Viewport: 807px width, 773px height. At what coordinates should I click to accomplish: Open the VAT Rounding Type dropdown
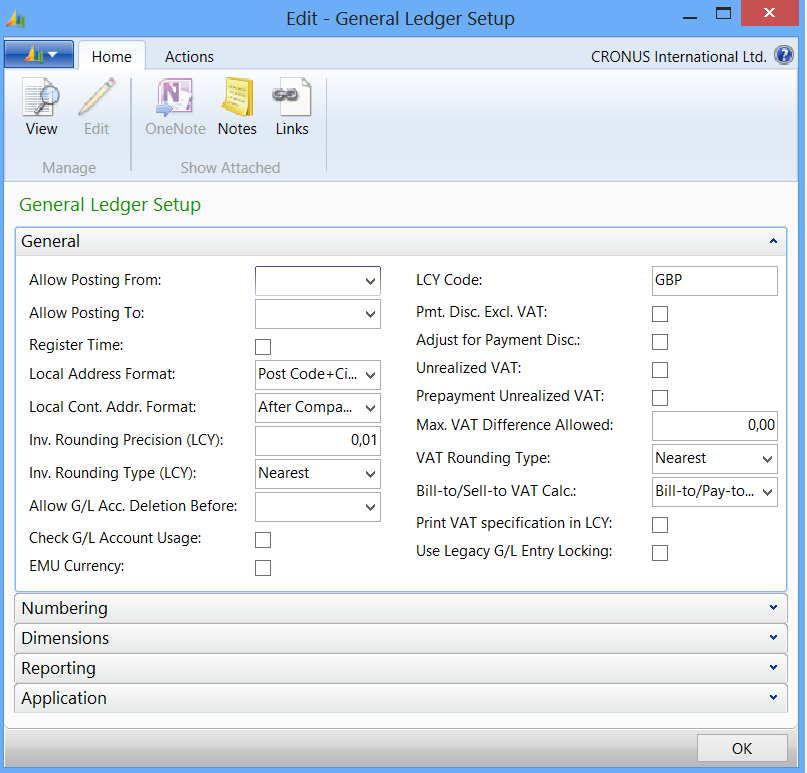click(x=714, y=459)
